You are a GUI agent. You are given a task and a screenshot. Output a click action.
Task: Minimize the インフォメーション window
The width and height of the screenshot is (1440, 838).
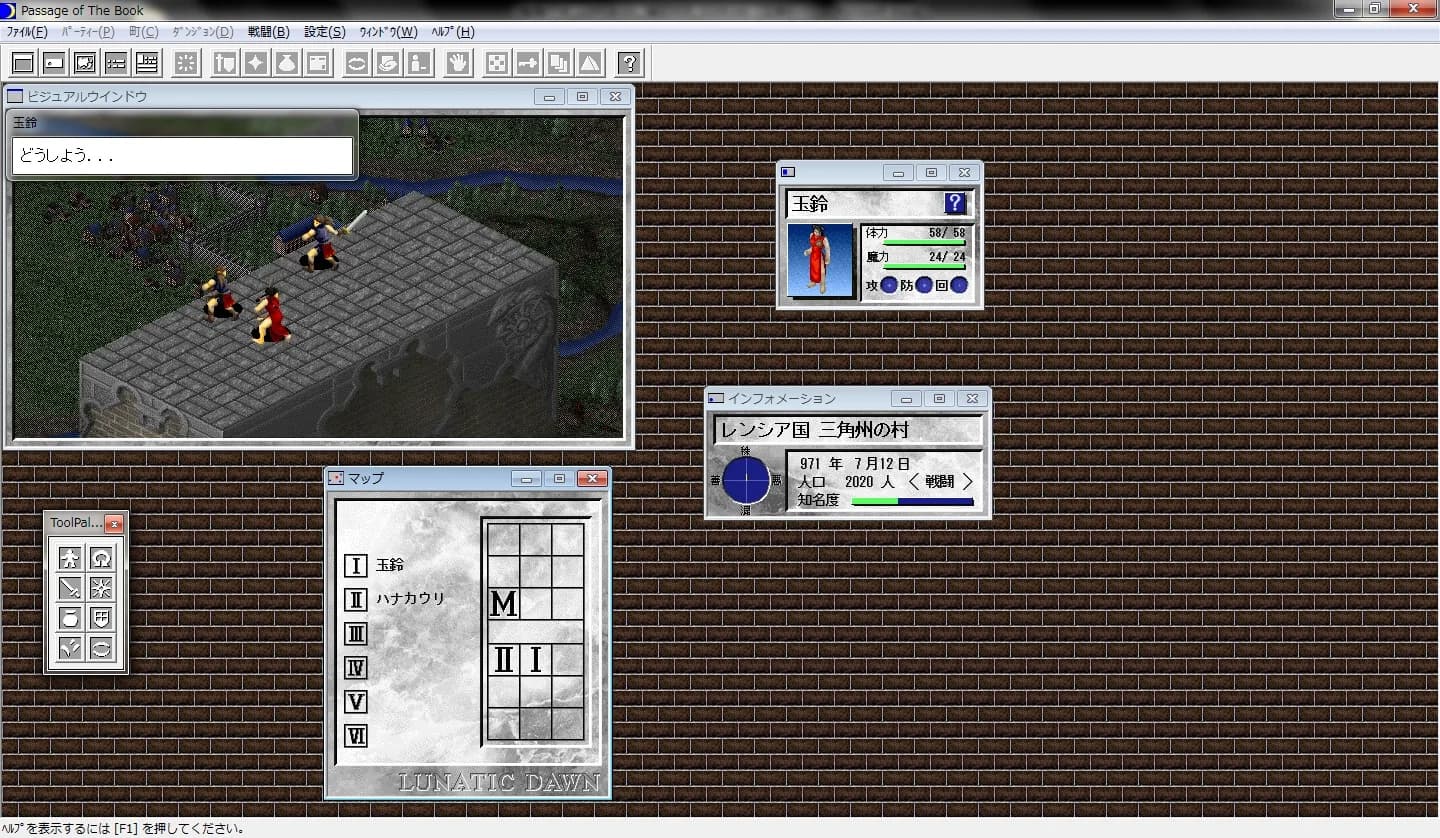906,399
